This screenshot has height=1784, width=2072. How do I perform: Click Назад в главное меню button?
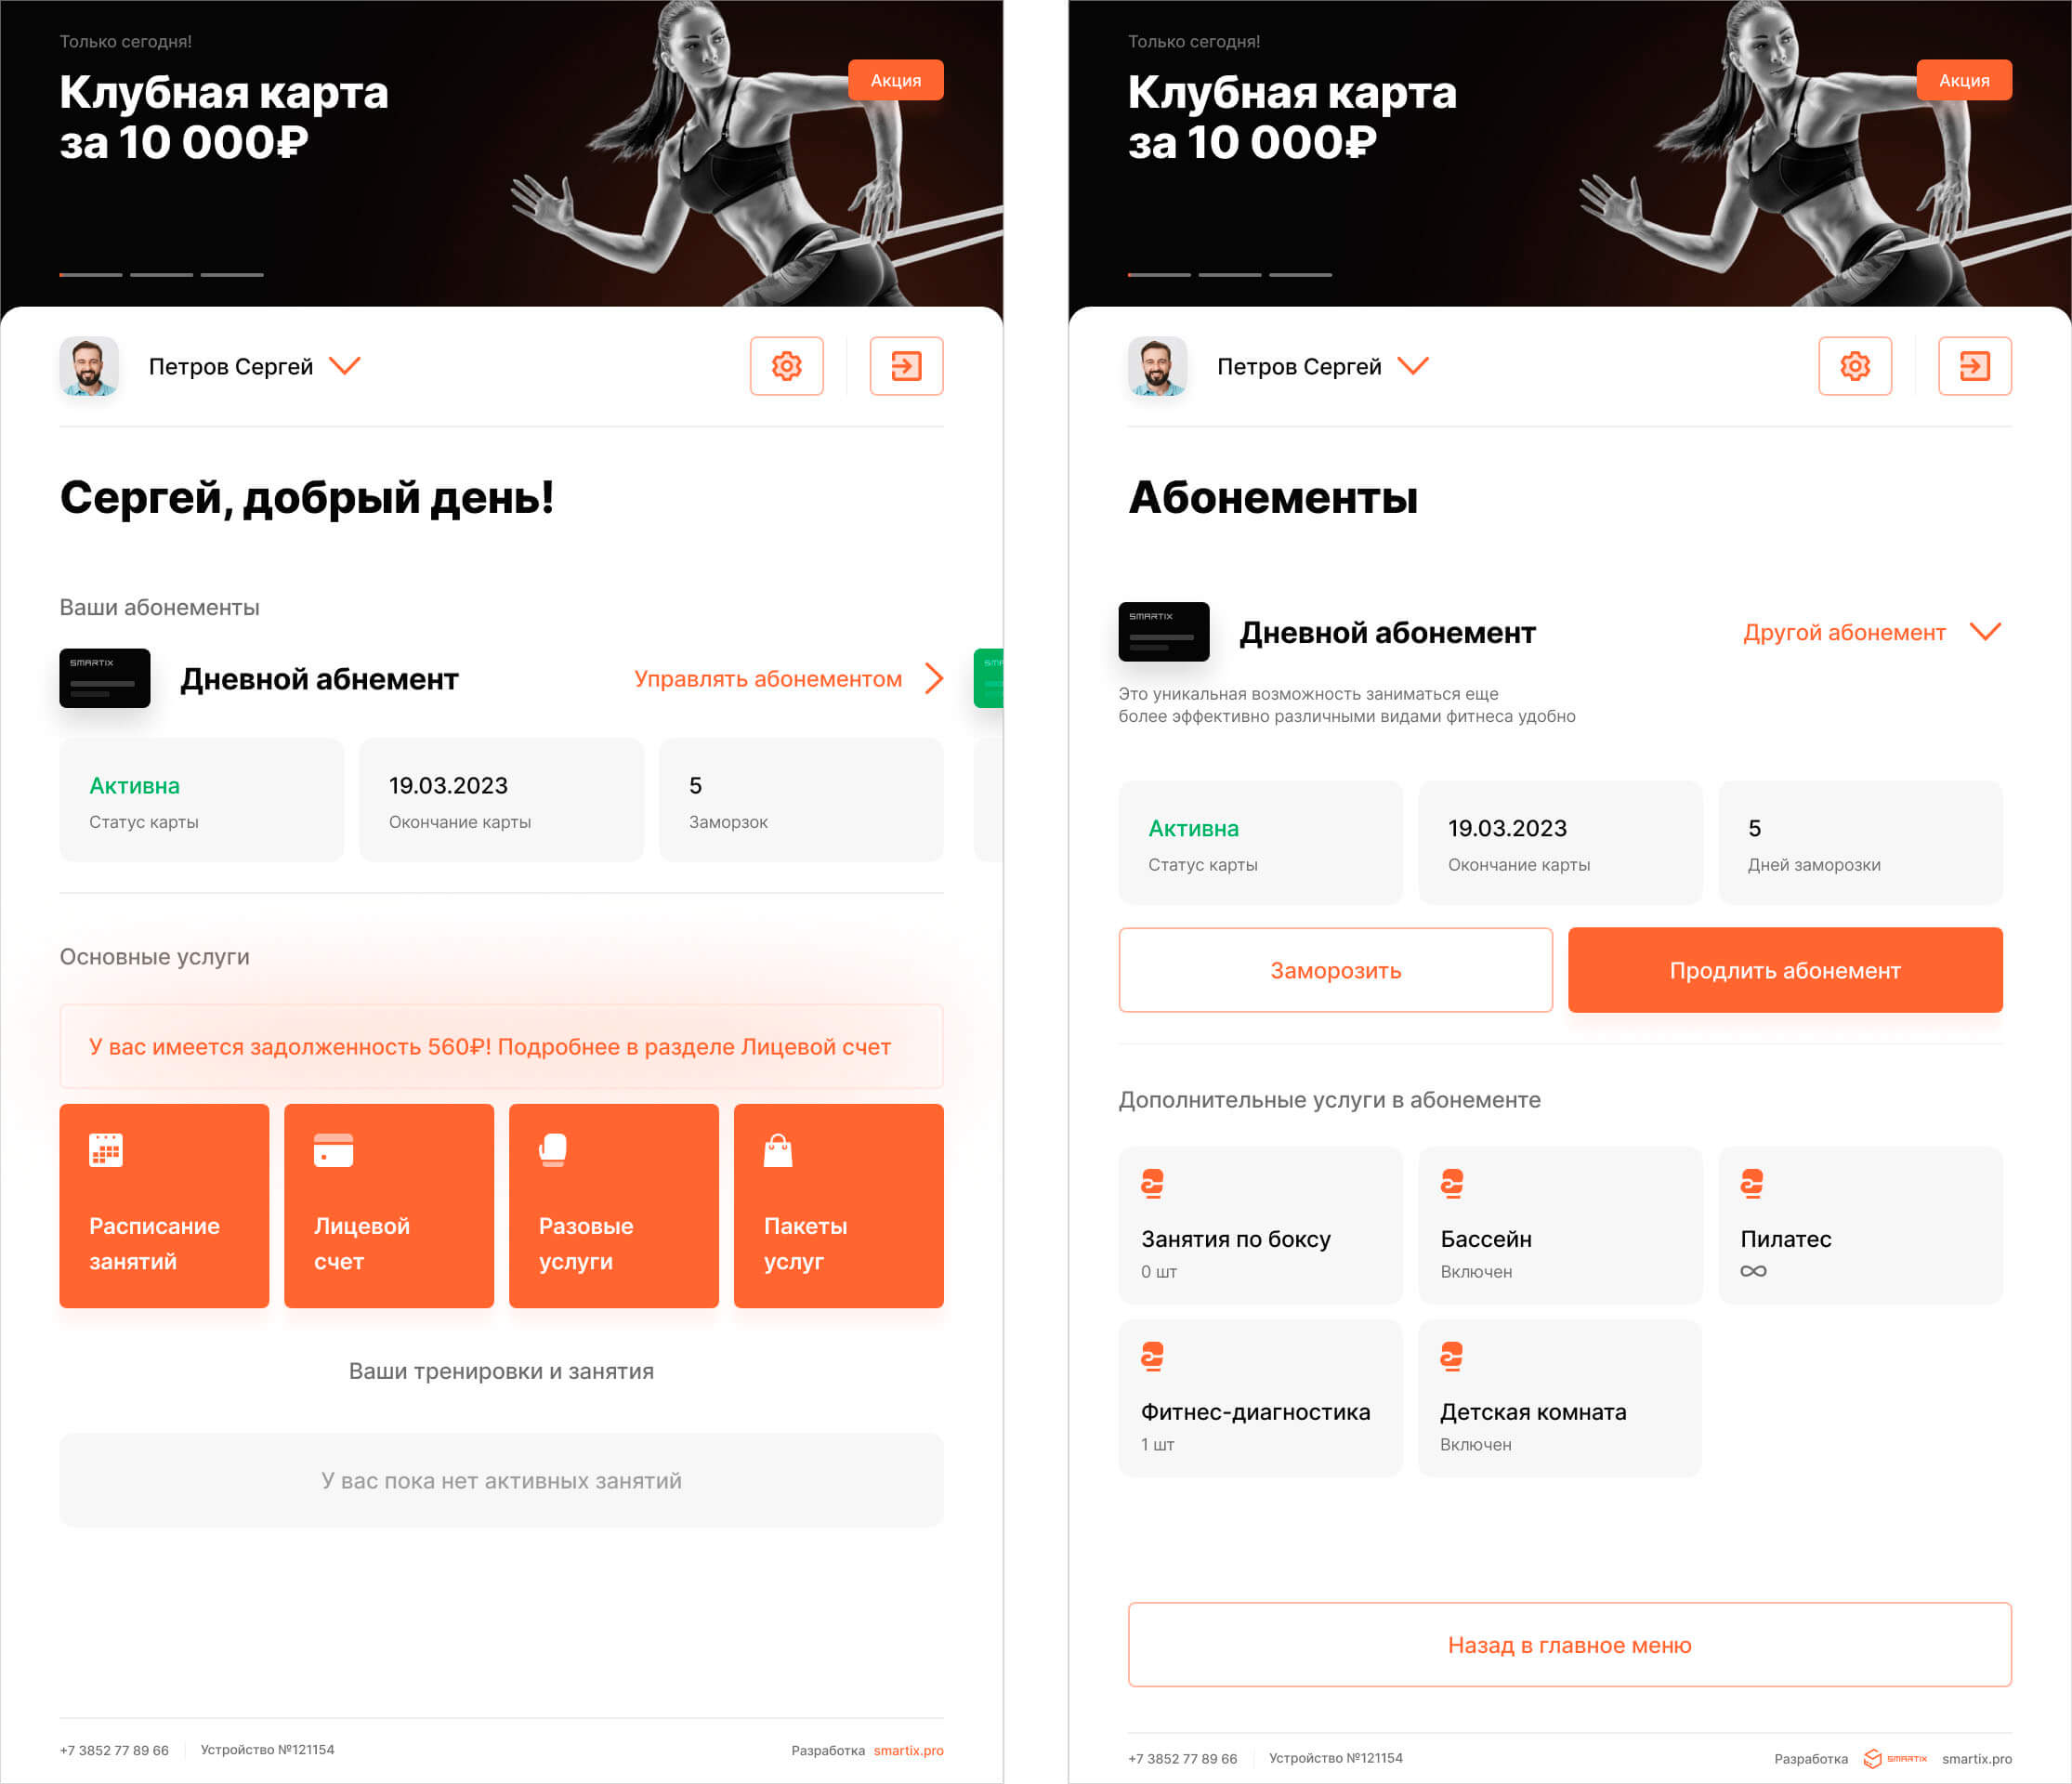point(1569,1645)
